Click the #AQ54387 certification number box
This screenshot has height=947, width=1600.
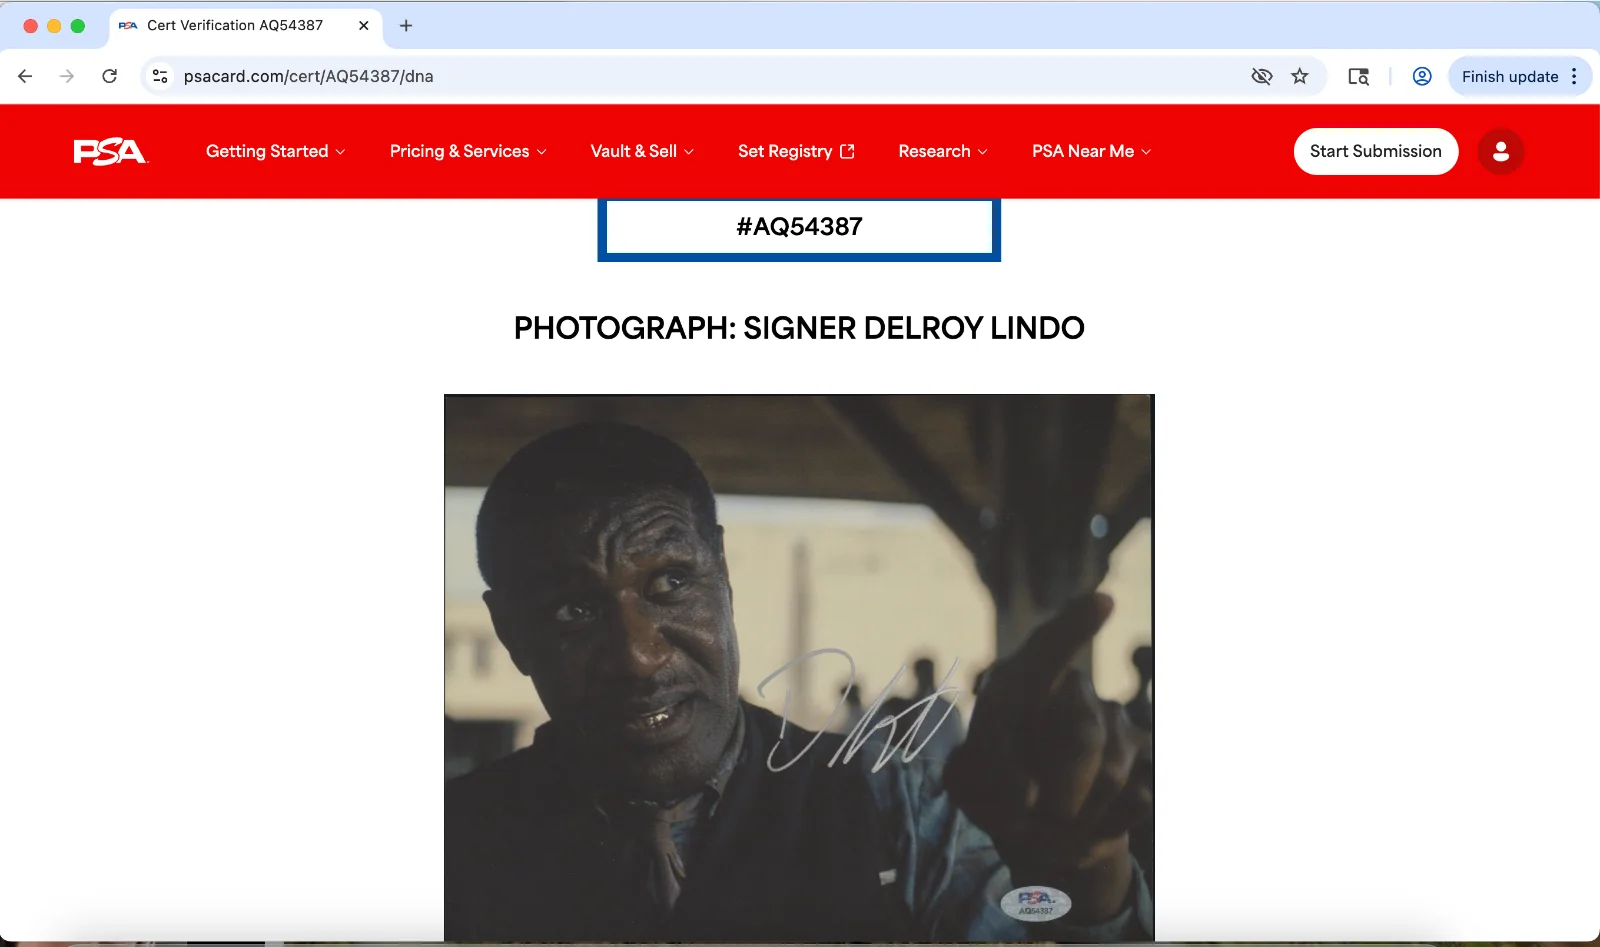point(799,228)
